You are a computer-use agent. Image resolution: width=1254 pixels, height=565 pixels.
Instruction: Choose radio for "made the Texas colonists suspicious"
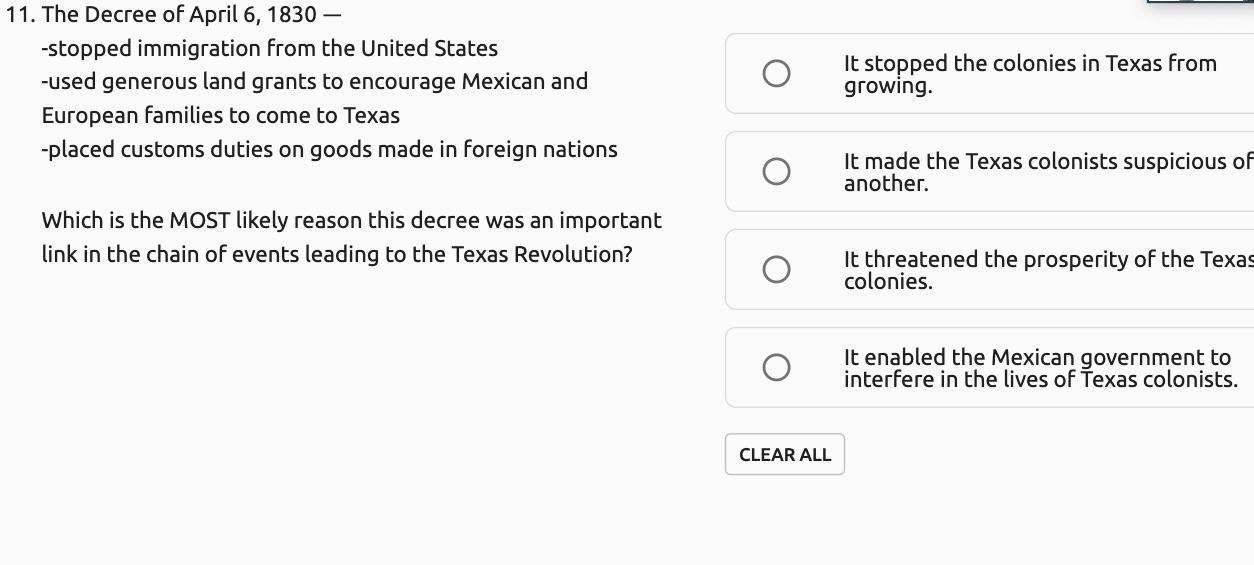776,171
